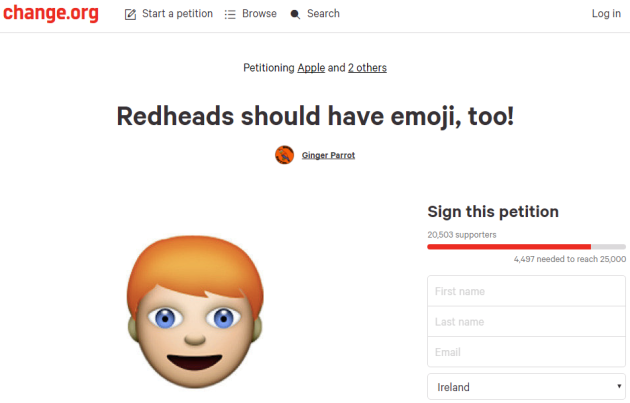Open the Apple petition target link
This screenshot has width=630, height=403.
pyautogui.click(x=311, y=68)
